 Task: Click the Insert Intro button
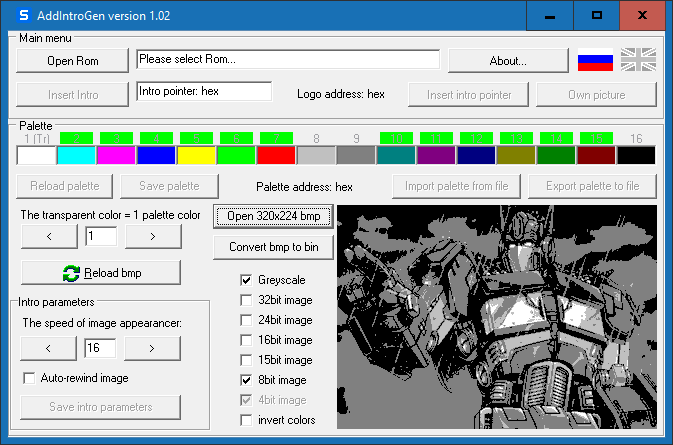pyautogui.click(x=73, y=94)
